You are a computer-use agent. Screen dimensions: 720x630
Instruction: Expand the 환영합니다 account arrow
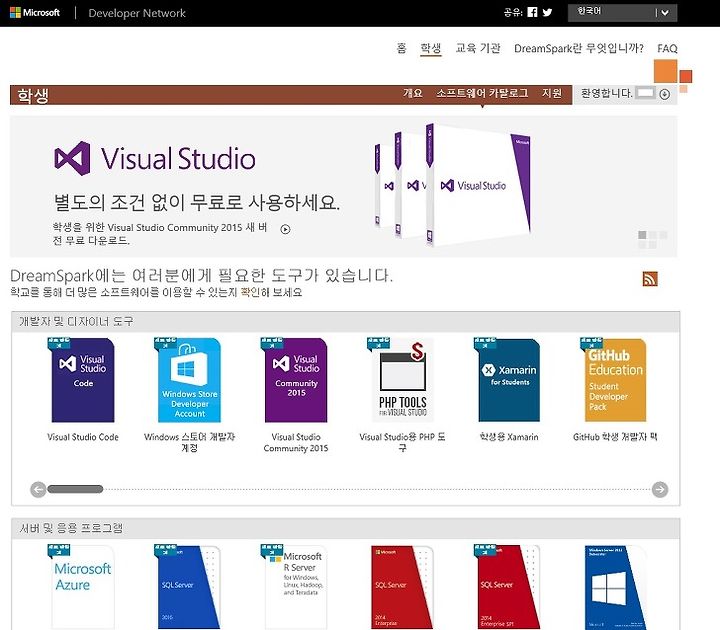[x=664, y=94]
